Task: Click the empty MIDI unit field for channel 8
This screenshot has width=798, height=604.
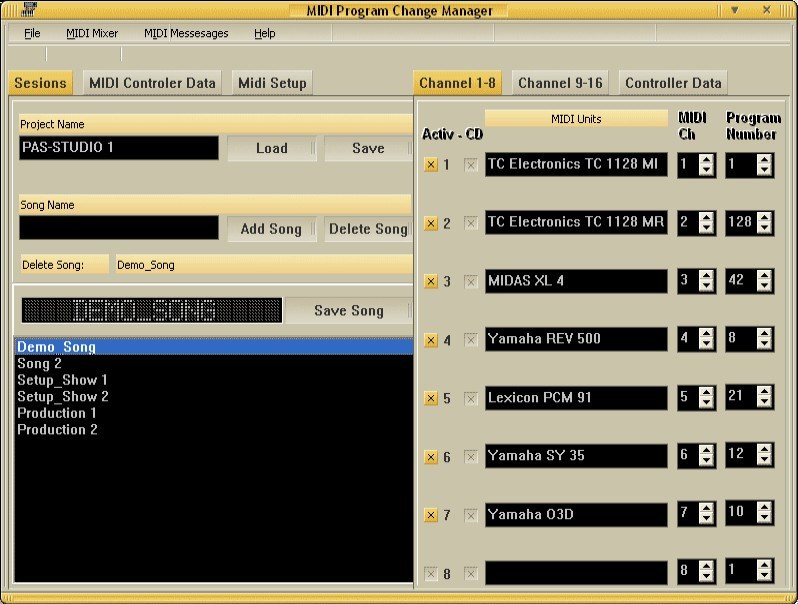Action: 576,572
